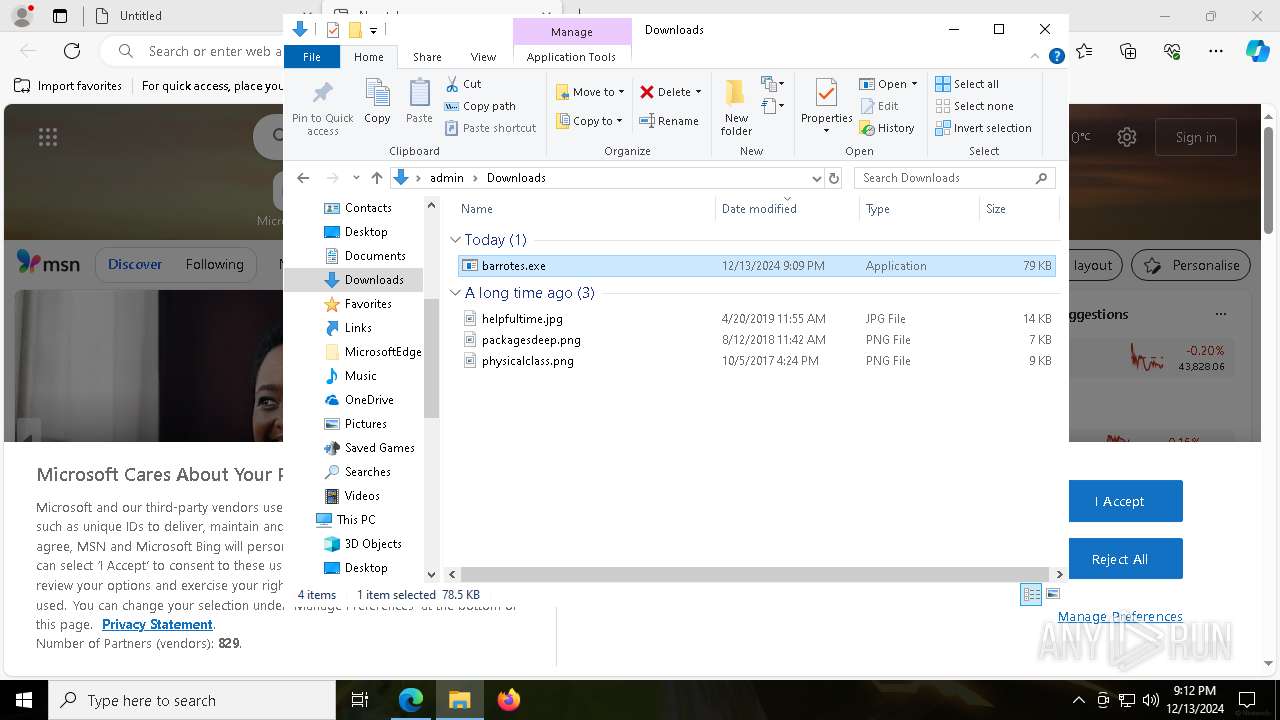Click the Cut scissors command

tap(463, 84)
